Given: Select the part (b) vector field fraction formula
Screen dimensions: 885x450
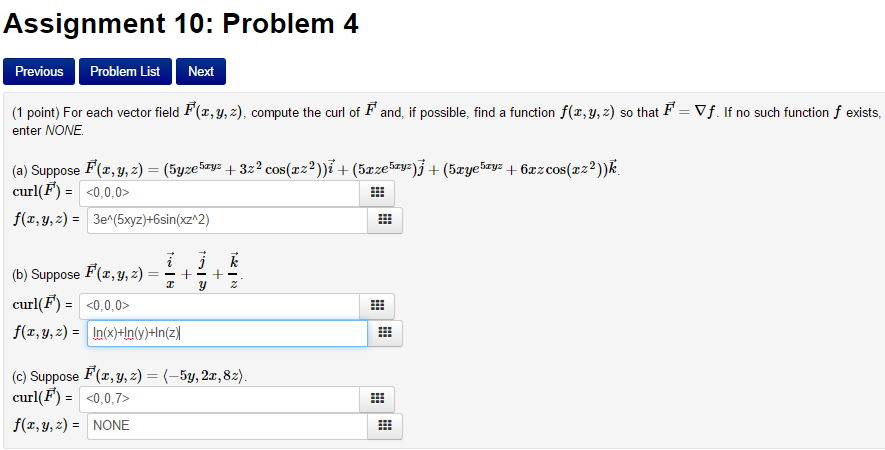Looking at the screenshot, I should click(x=164, y=271).
